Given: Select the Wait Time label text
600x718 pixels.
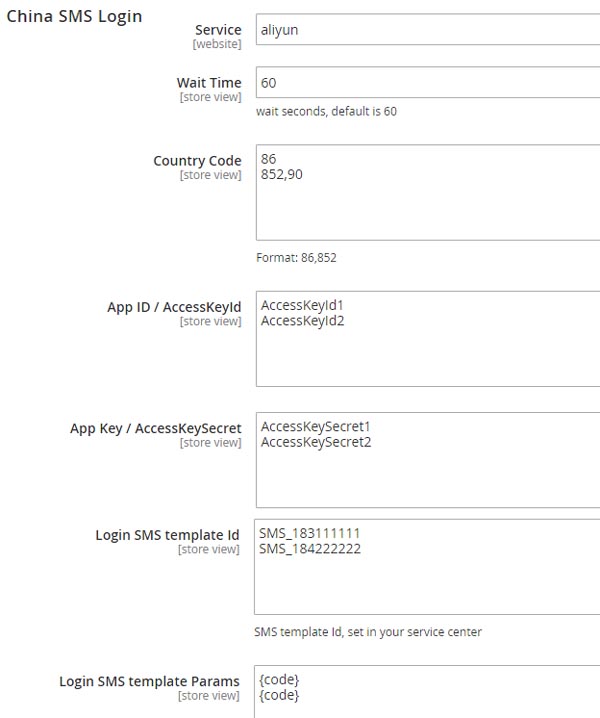Looking at the screenshot, I should point(209,82).
